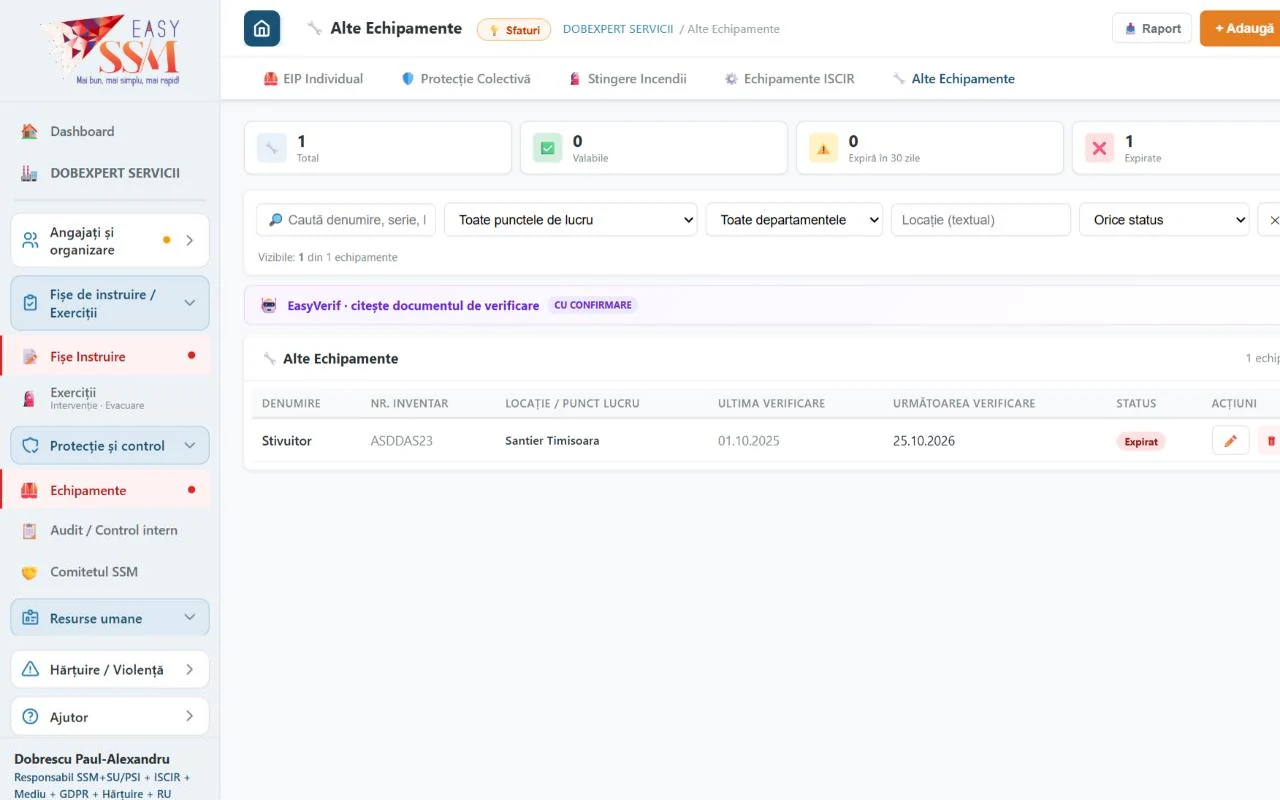Image resolution: width=1280 pixels, height=800 pixels.
Task: Switch to the Protecție Colectivă tab
Action: coord(466,79)
